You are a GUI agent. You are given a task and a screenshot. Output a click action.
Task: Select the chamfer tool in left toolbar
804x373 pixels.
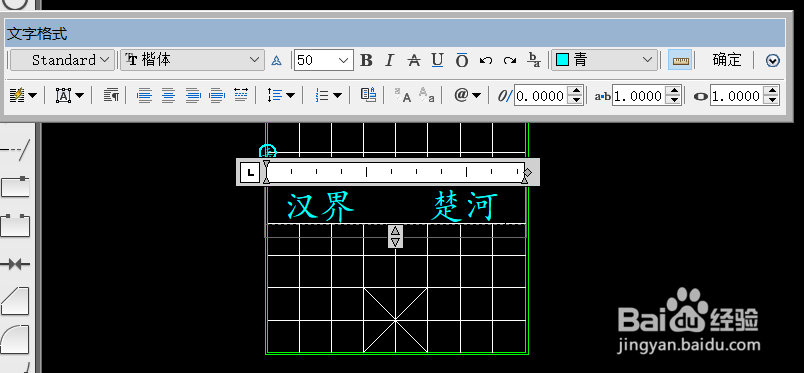click(15, 301)
